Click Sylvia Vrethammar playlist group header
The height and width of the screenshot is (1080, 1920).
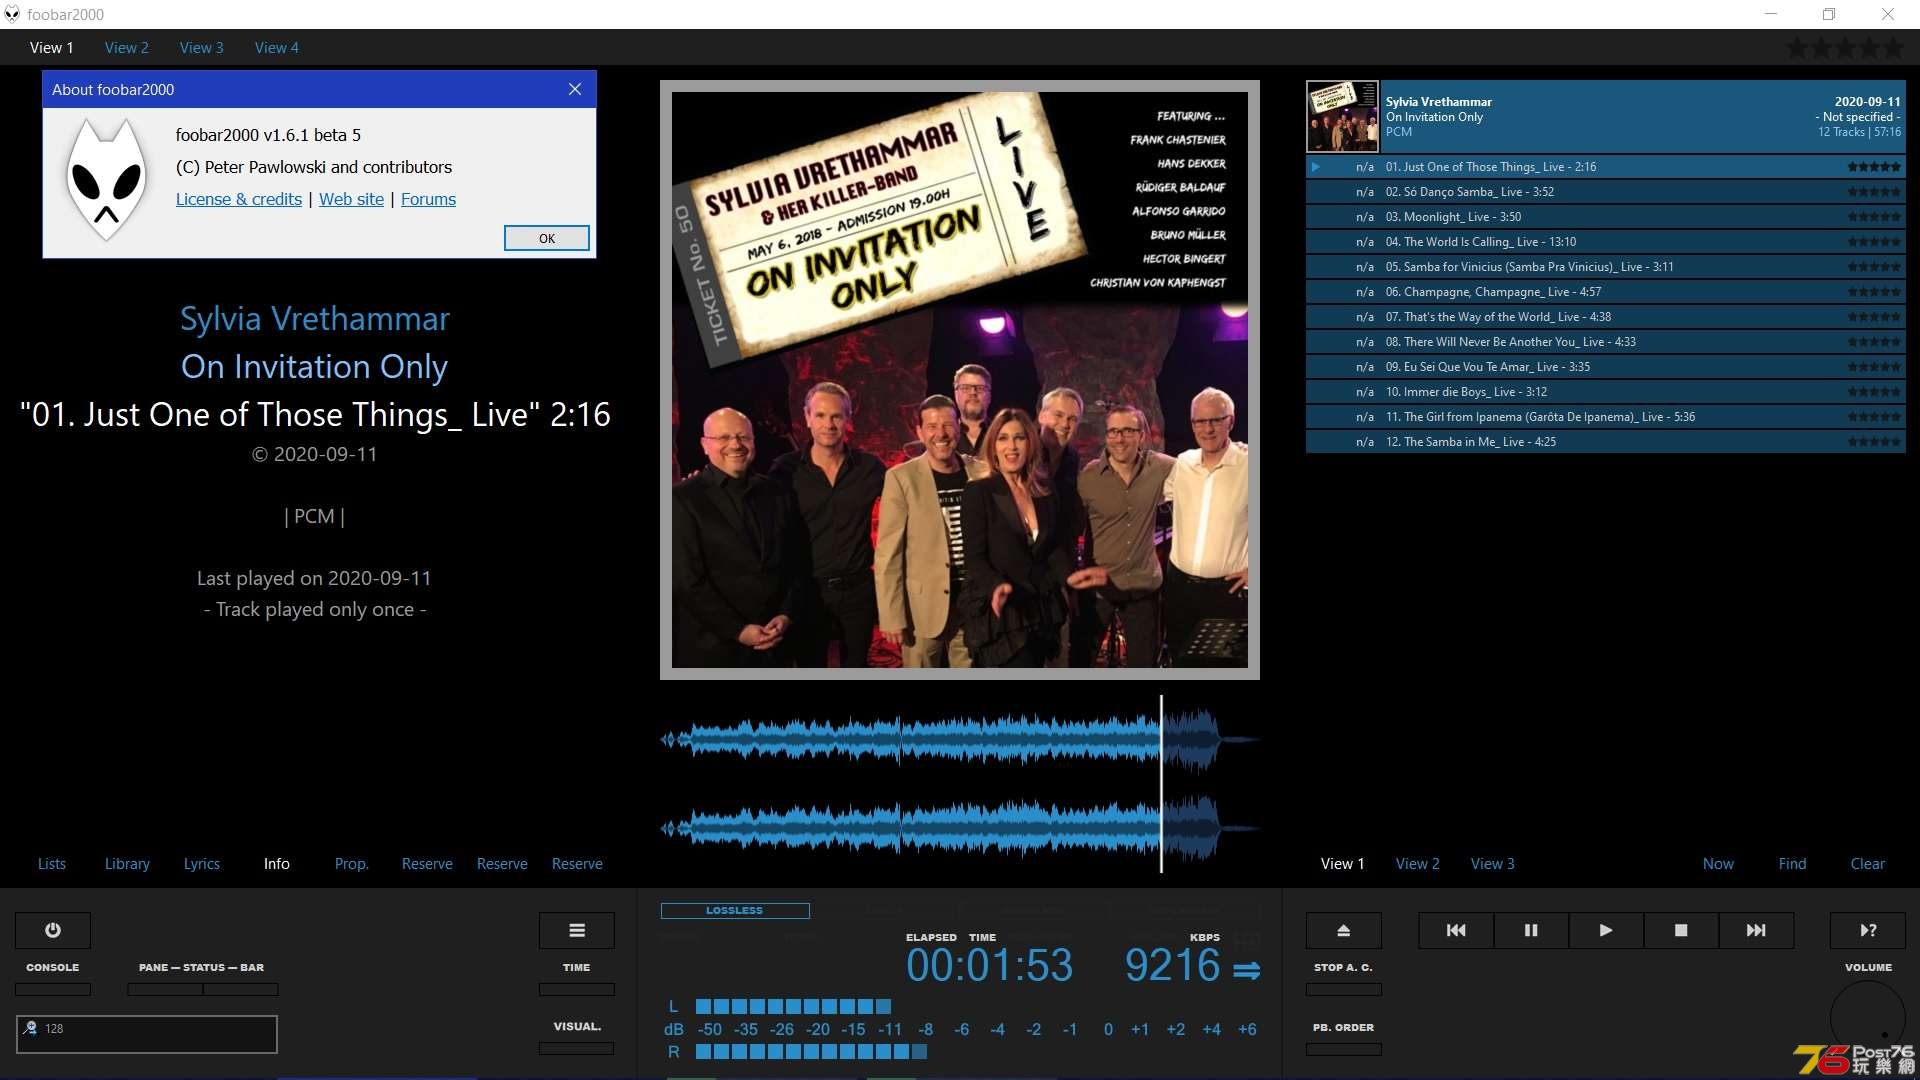point(1605,116)
